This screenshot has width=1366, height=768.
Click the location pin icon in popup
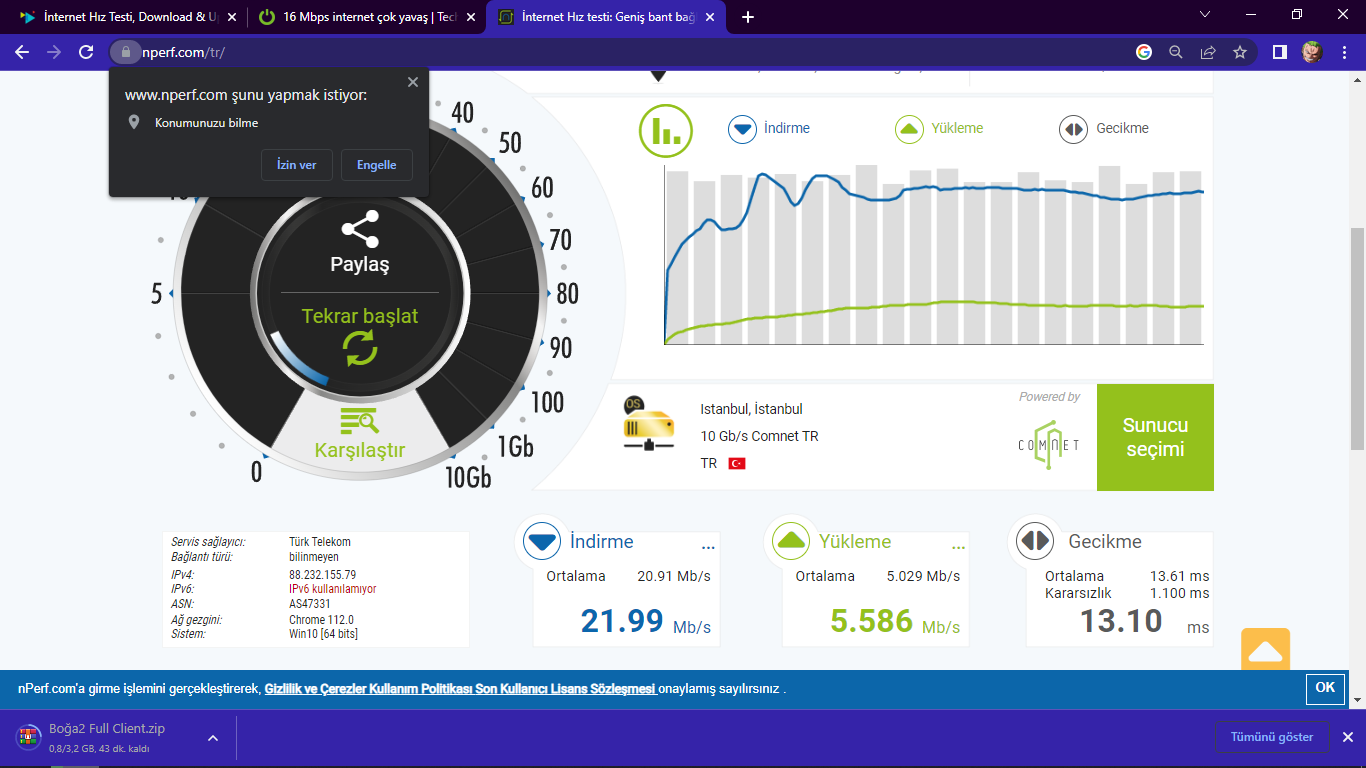pos(134,123)
